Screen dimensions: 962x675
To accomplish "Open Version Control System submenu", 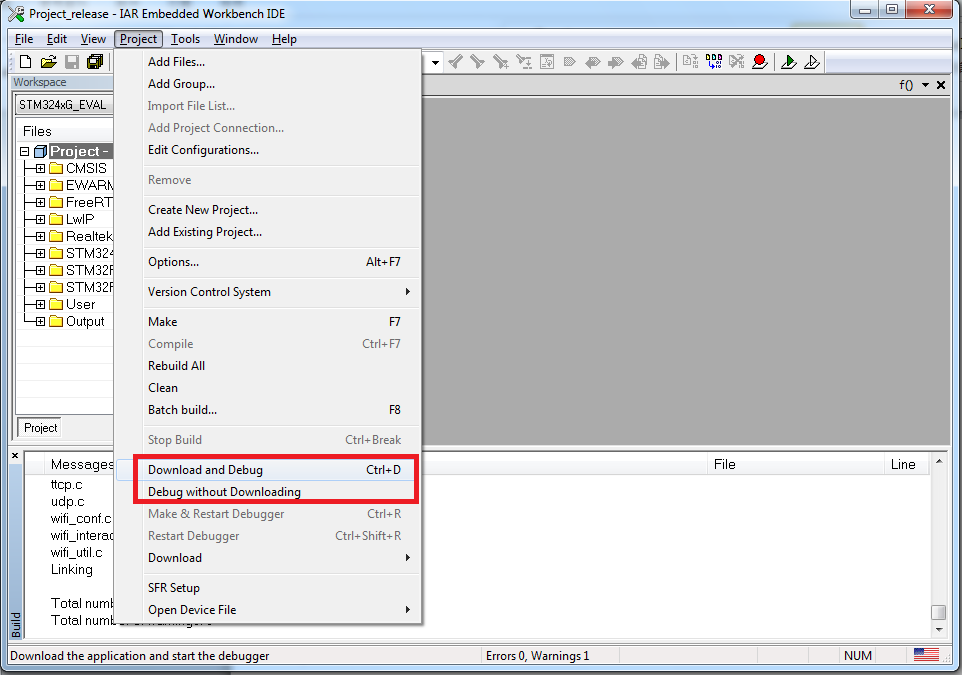I will (267, 292).
